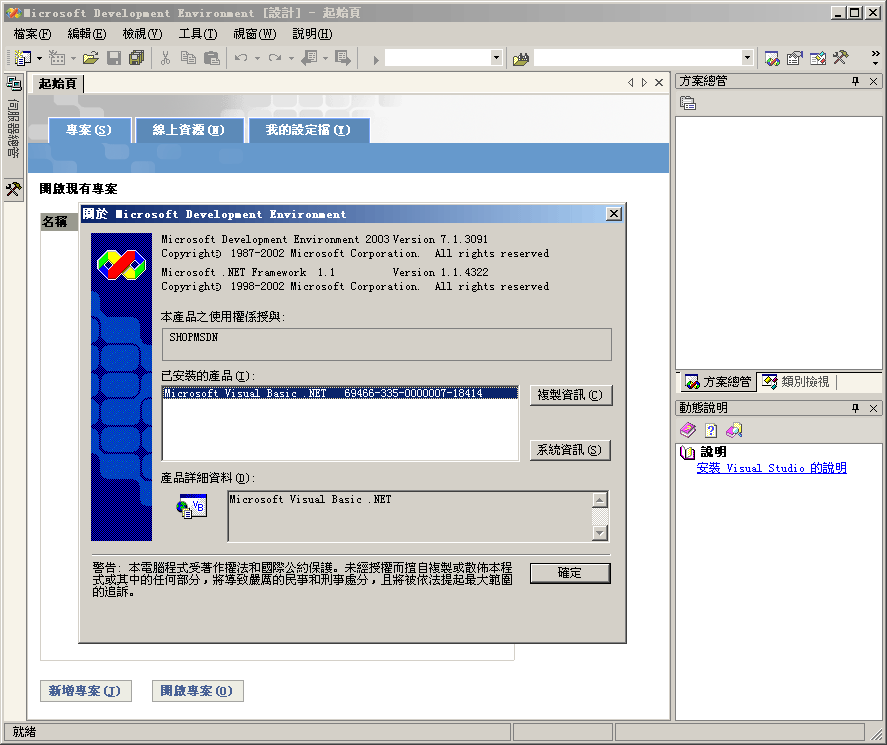The width and height of the screenshot is (887, 745).
Task: Click the Toolbox sidebar icon on left edge
Action: click(x=14, y=189)
